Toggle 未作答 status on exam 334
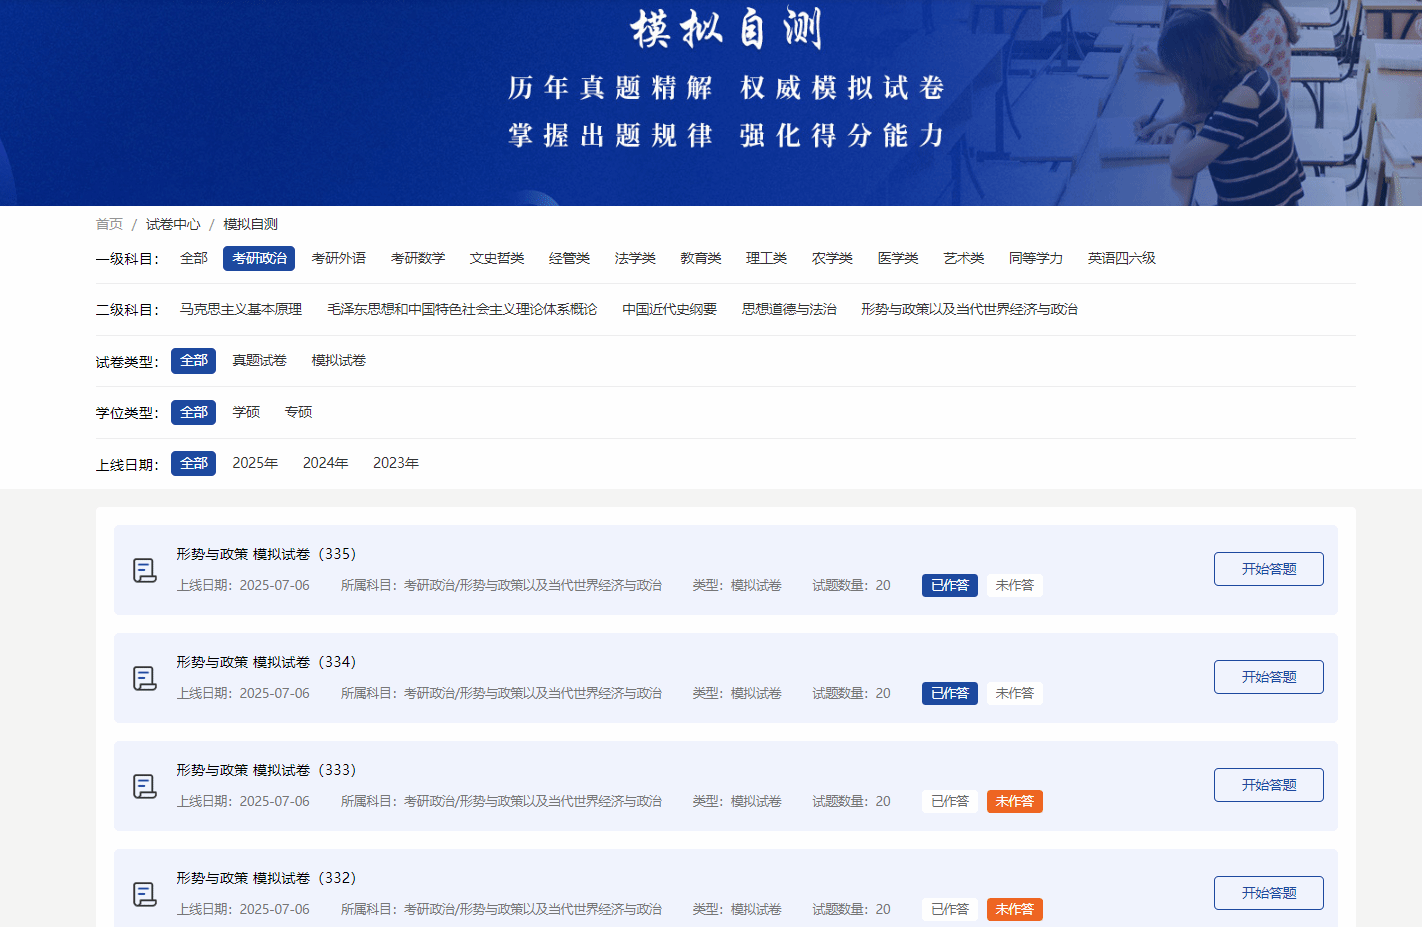Image resolution: width=1422 pixels, height=927 pixels. point(1014,693)
